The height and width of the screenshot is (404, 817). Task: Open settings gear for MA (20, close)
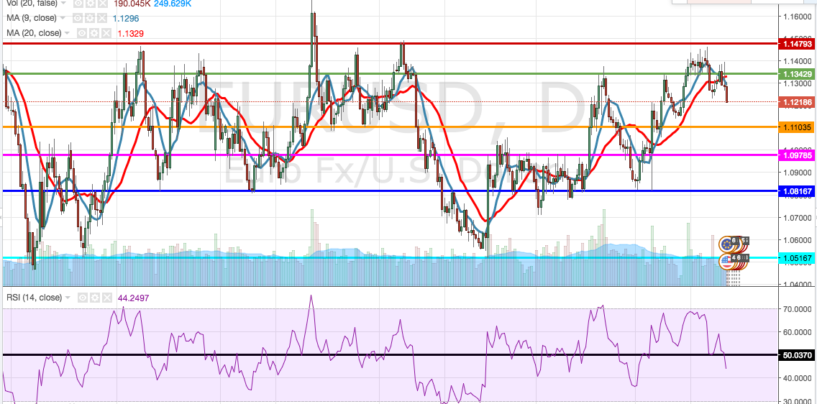pyautogui.click(x=94, y=33)
